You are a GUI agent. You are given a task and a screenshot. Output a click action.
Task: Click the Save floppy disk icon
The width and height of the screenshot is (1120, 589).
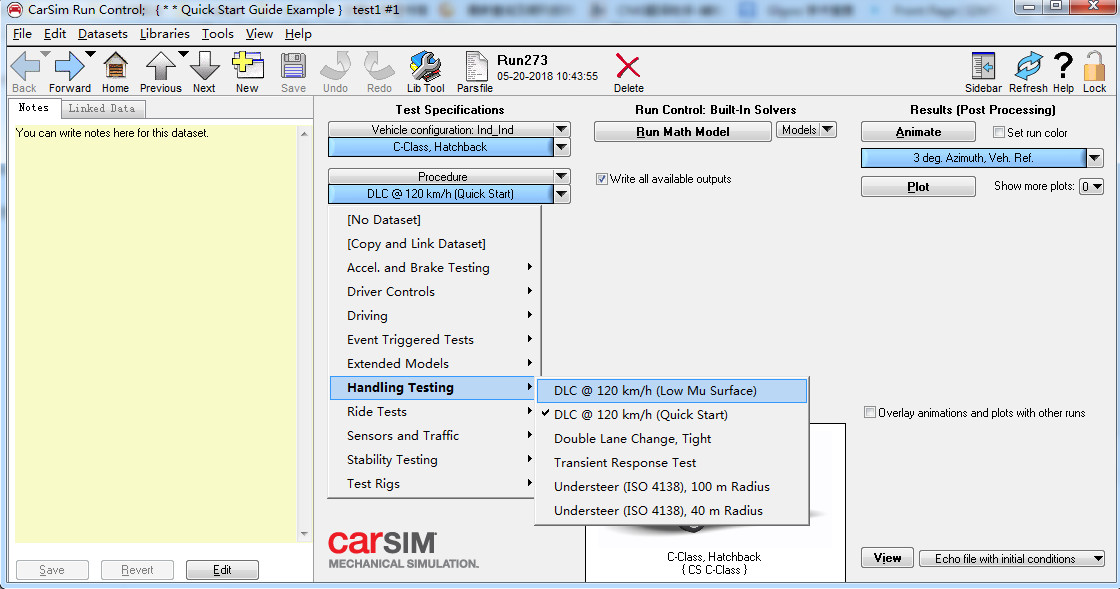click(293, 67)
